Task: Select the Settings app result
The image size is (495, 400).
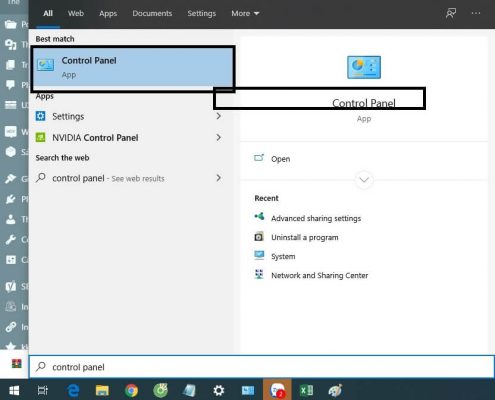Action: [128, 116]
